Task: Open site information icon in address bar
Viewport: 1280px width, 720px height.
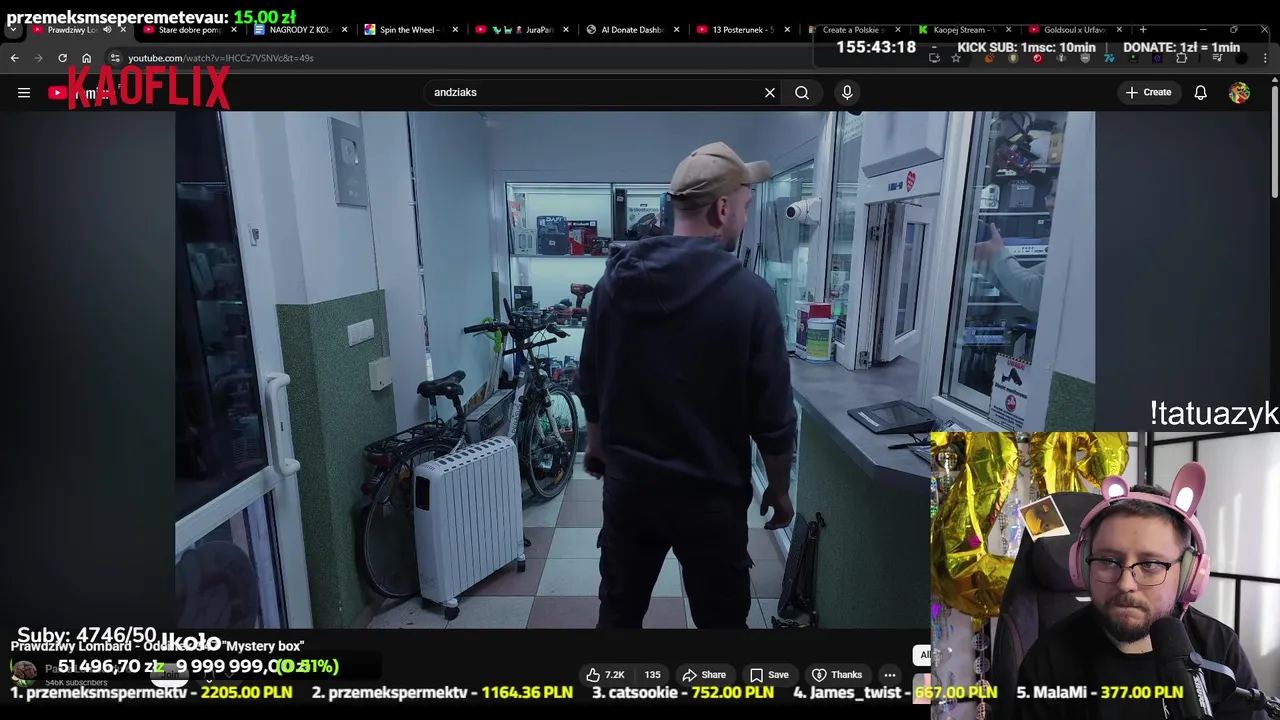Action: tap(114, 58)
